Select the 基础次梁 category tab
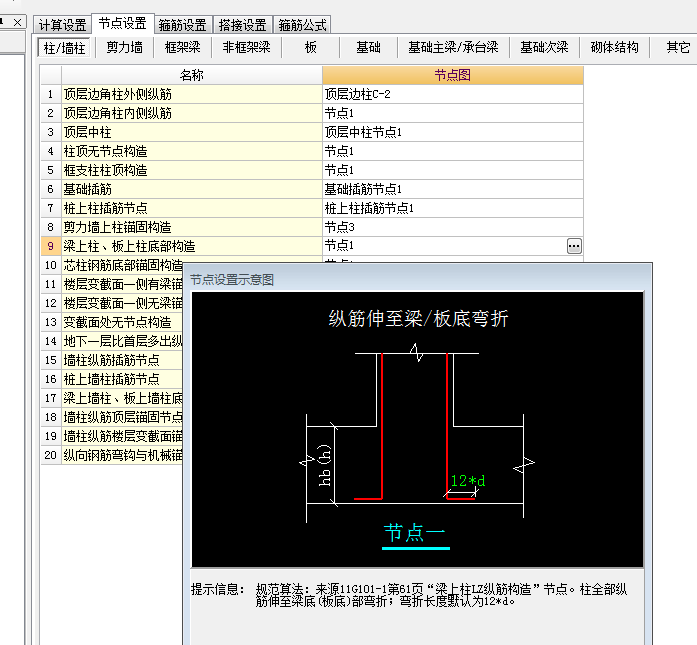This screenshot has height=645, width=697. click(544, 47)
